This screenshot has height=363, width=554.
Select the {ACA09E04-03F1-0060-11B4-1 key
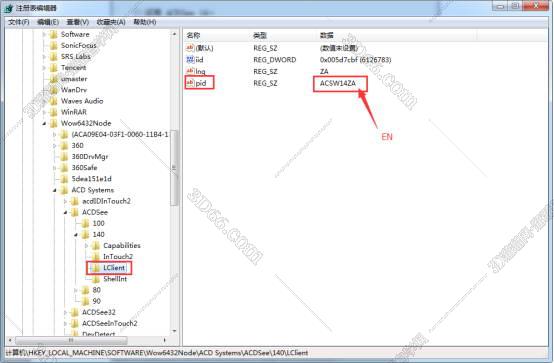(120, 134)
